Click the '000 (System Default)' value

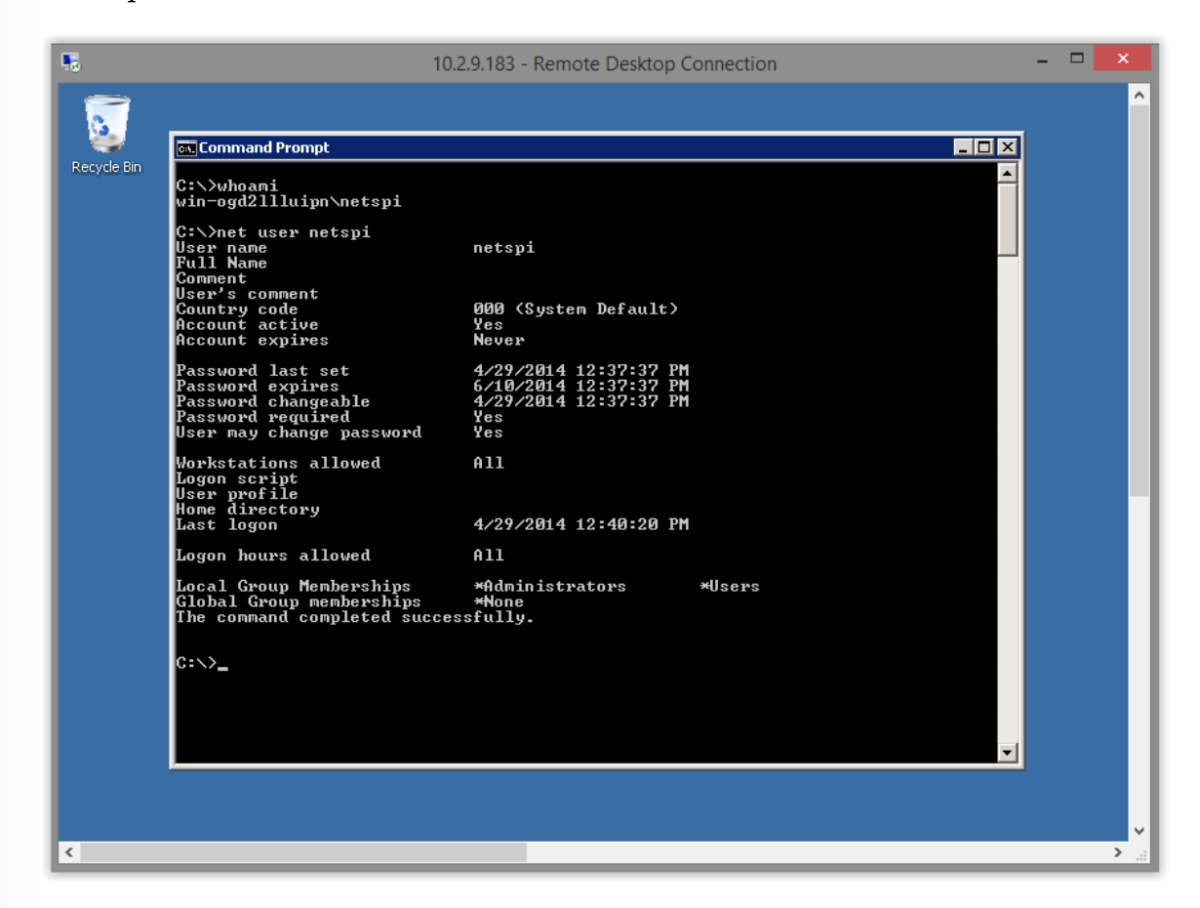coord(576,309)
